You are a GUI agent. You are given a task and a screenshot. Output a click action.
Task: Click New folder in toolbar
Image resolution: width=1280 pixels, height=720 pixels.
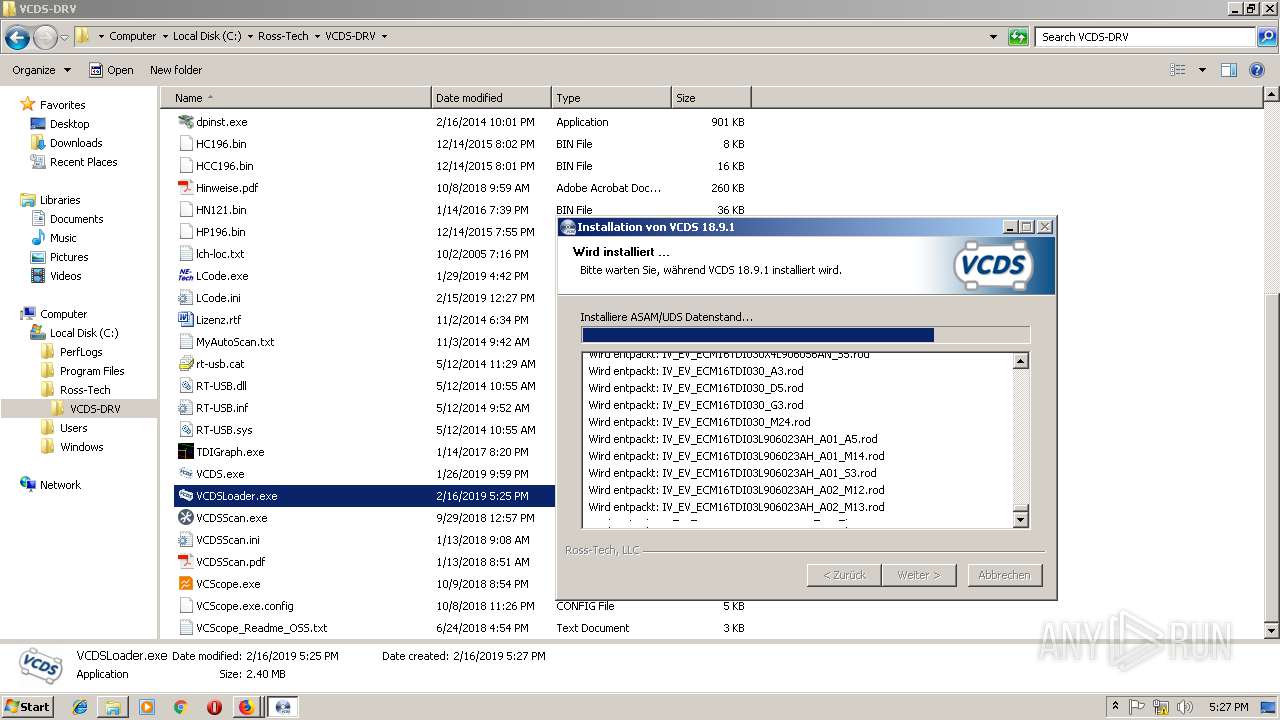pos(176,70)
